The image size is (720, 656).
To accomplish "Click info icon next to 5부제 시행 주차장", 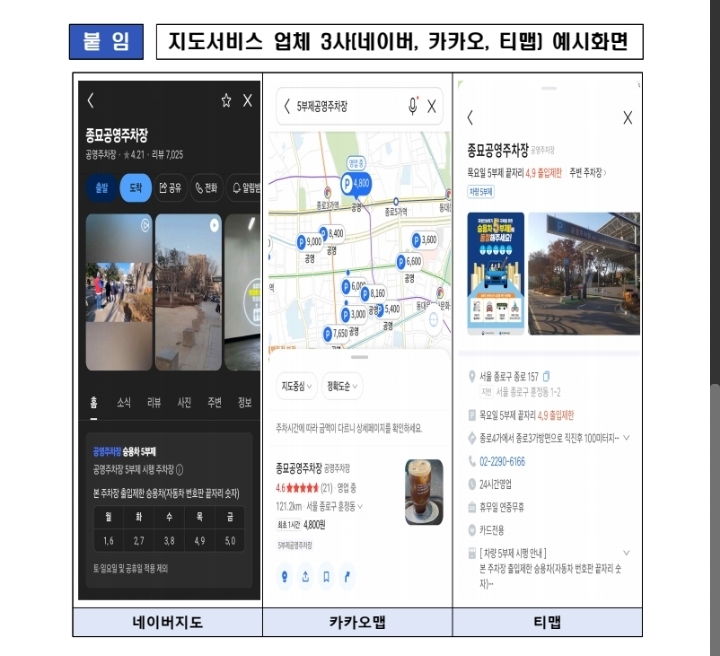I will pyautogui.click(x=180, y=470).
